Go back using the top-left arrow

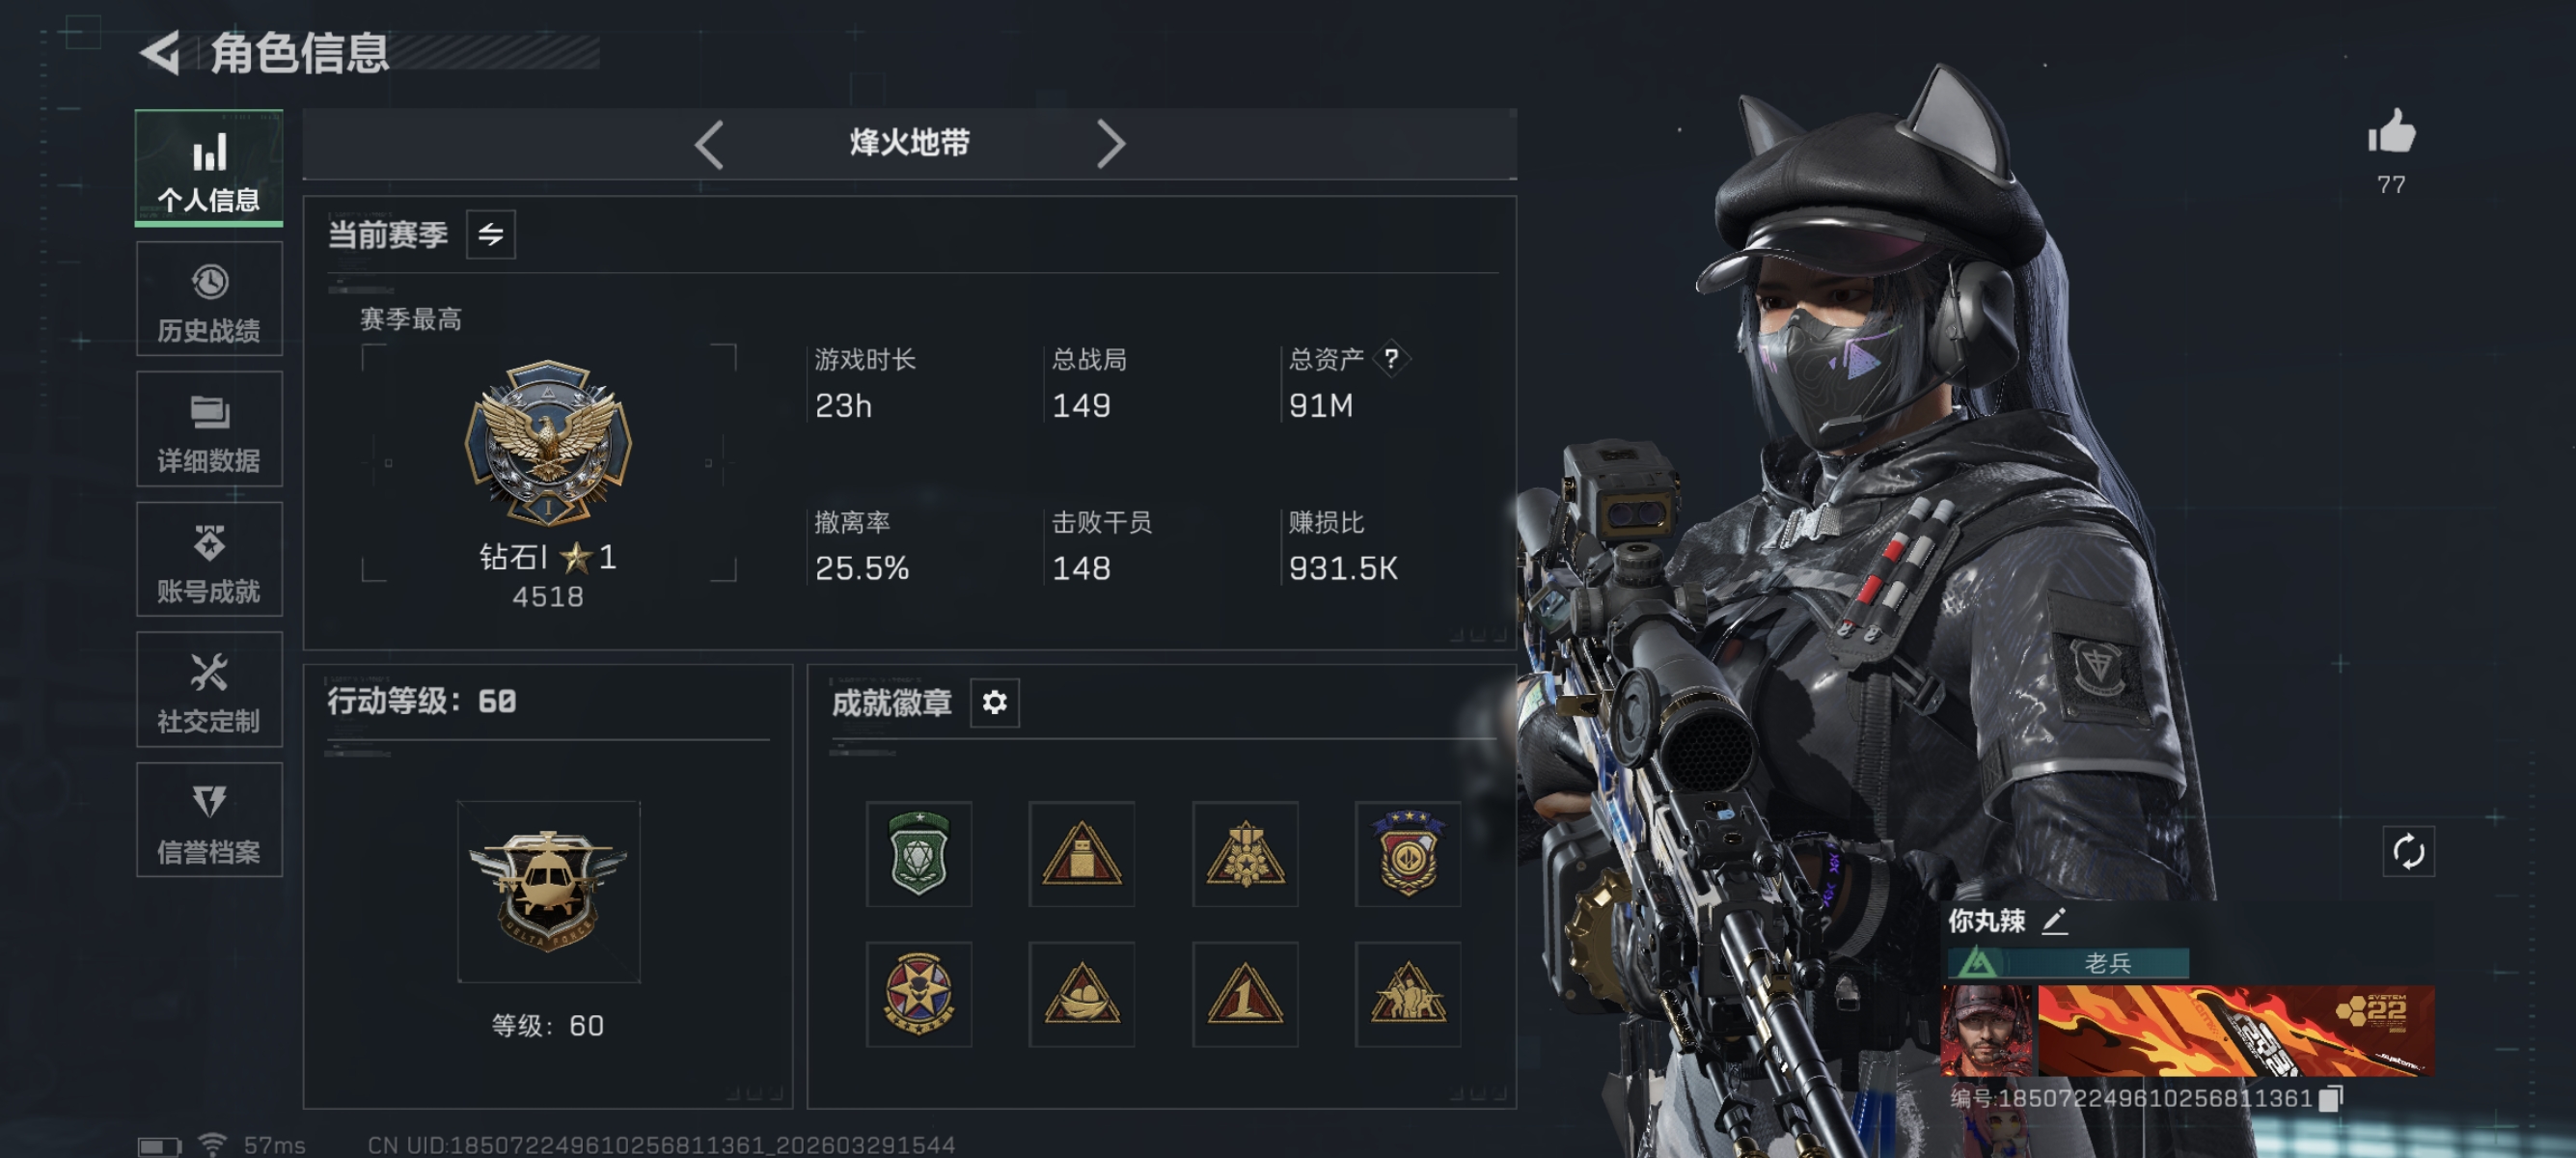(x=160, y=52)
